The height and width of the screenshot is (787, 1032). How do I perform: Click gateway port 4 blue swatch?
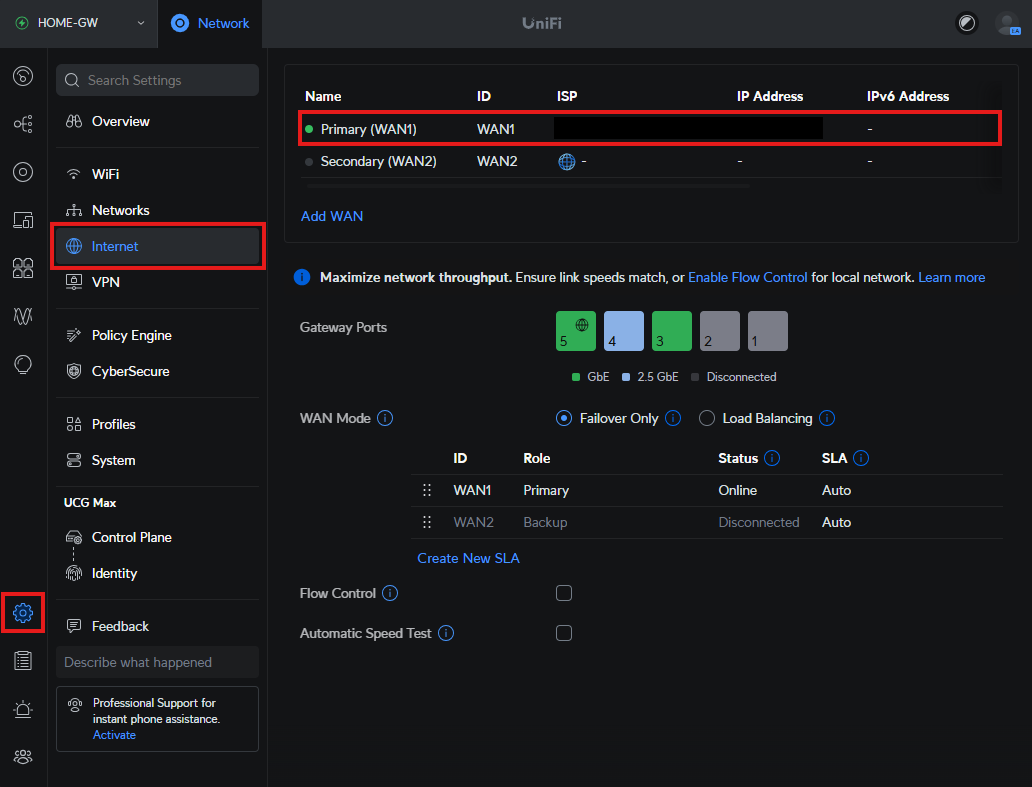click(624, 331)
